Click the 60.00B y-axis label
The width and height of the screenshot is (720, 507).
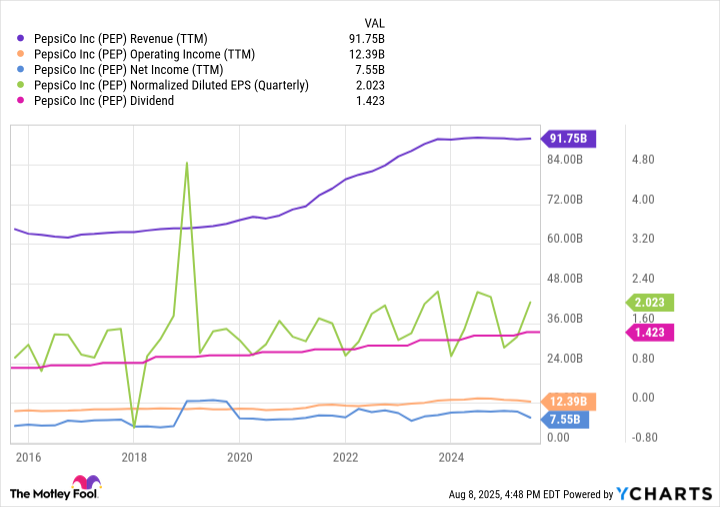[565, 239]
